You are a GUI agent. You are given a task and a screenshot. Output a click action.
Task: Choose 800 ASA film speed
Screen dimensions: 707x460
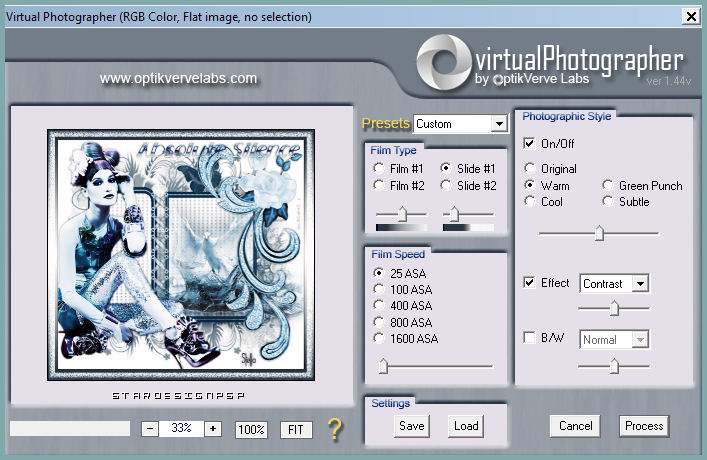pos(379,322)
